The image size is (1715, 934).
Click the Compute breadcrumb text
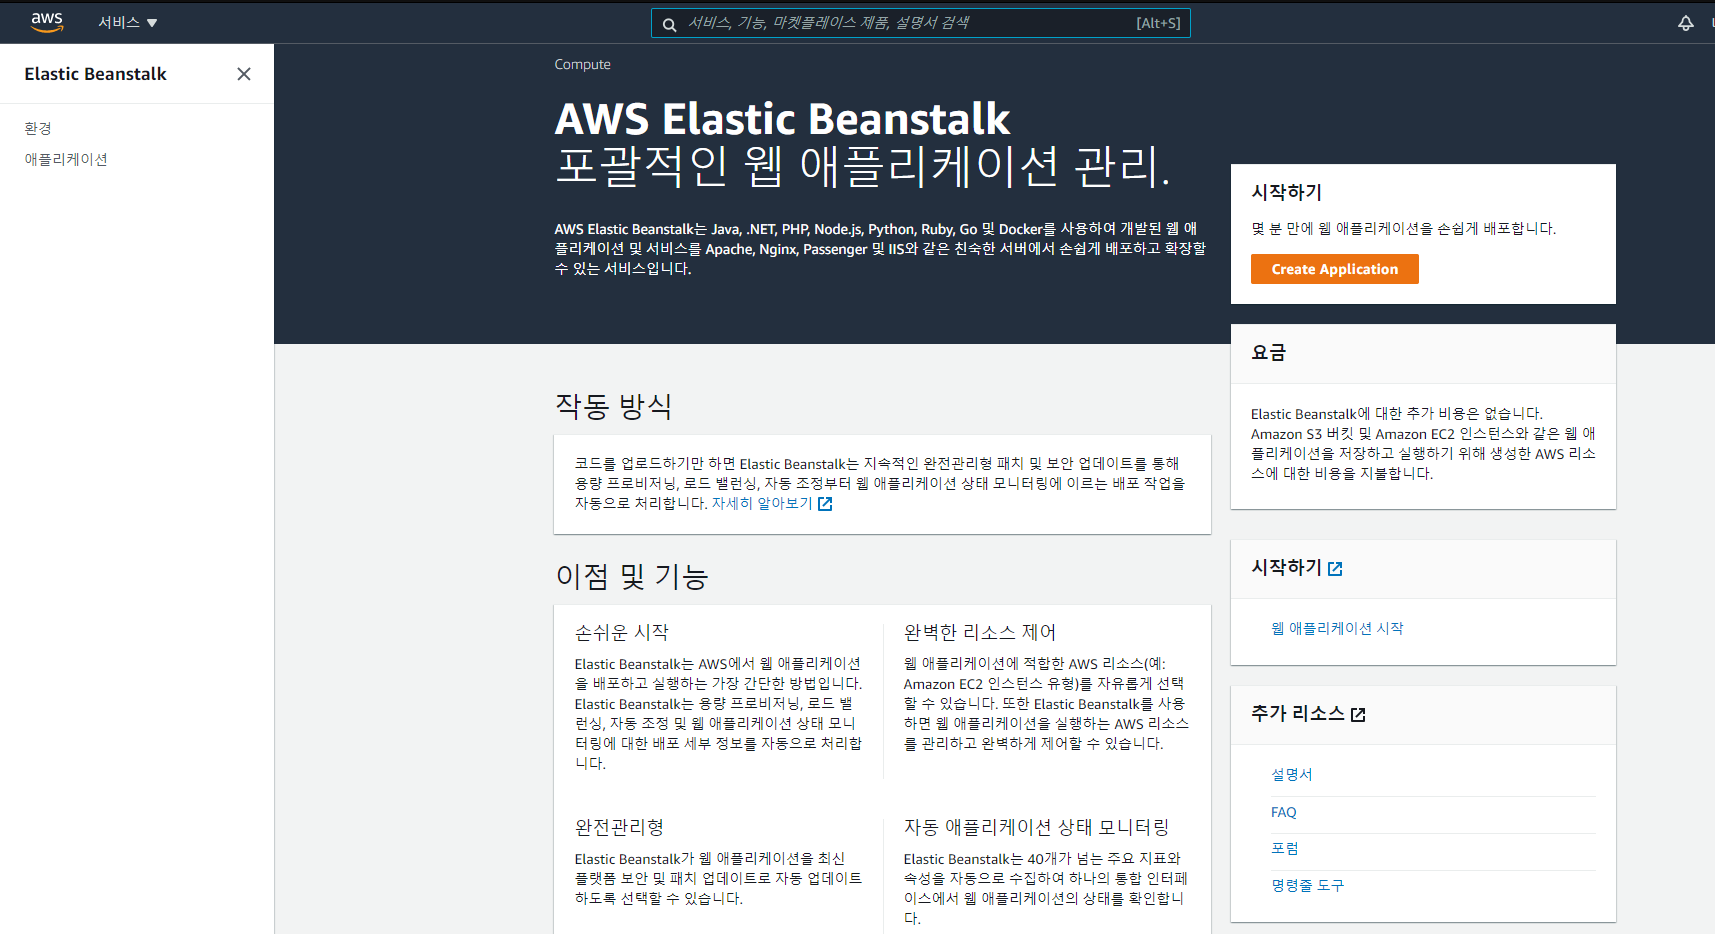tap(582, 64)
